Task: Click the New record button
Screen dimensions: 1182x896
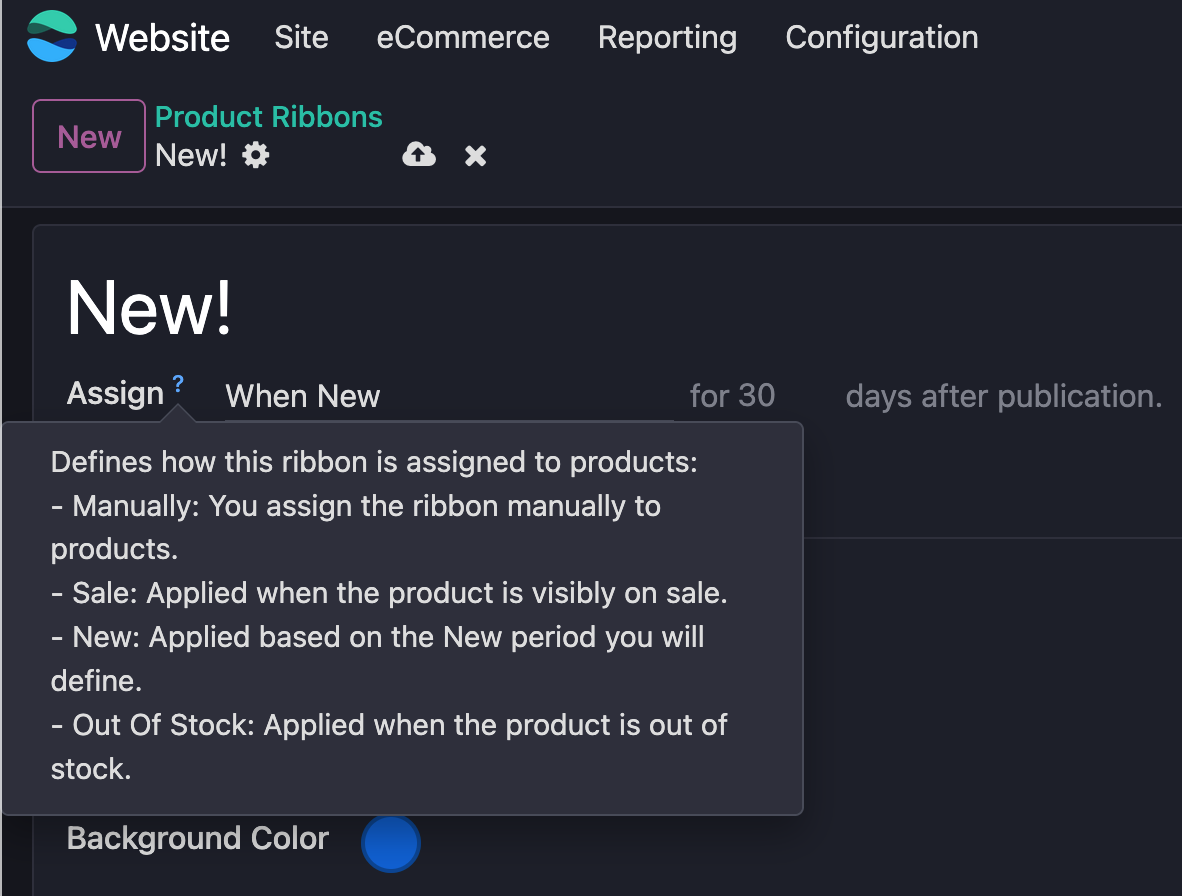Action: [x=89, y=136]
